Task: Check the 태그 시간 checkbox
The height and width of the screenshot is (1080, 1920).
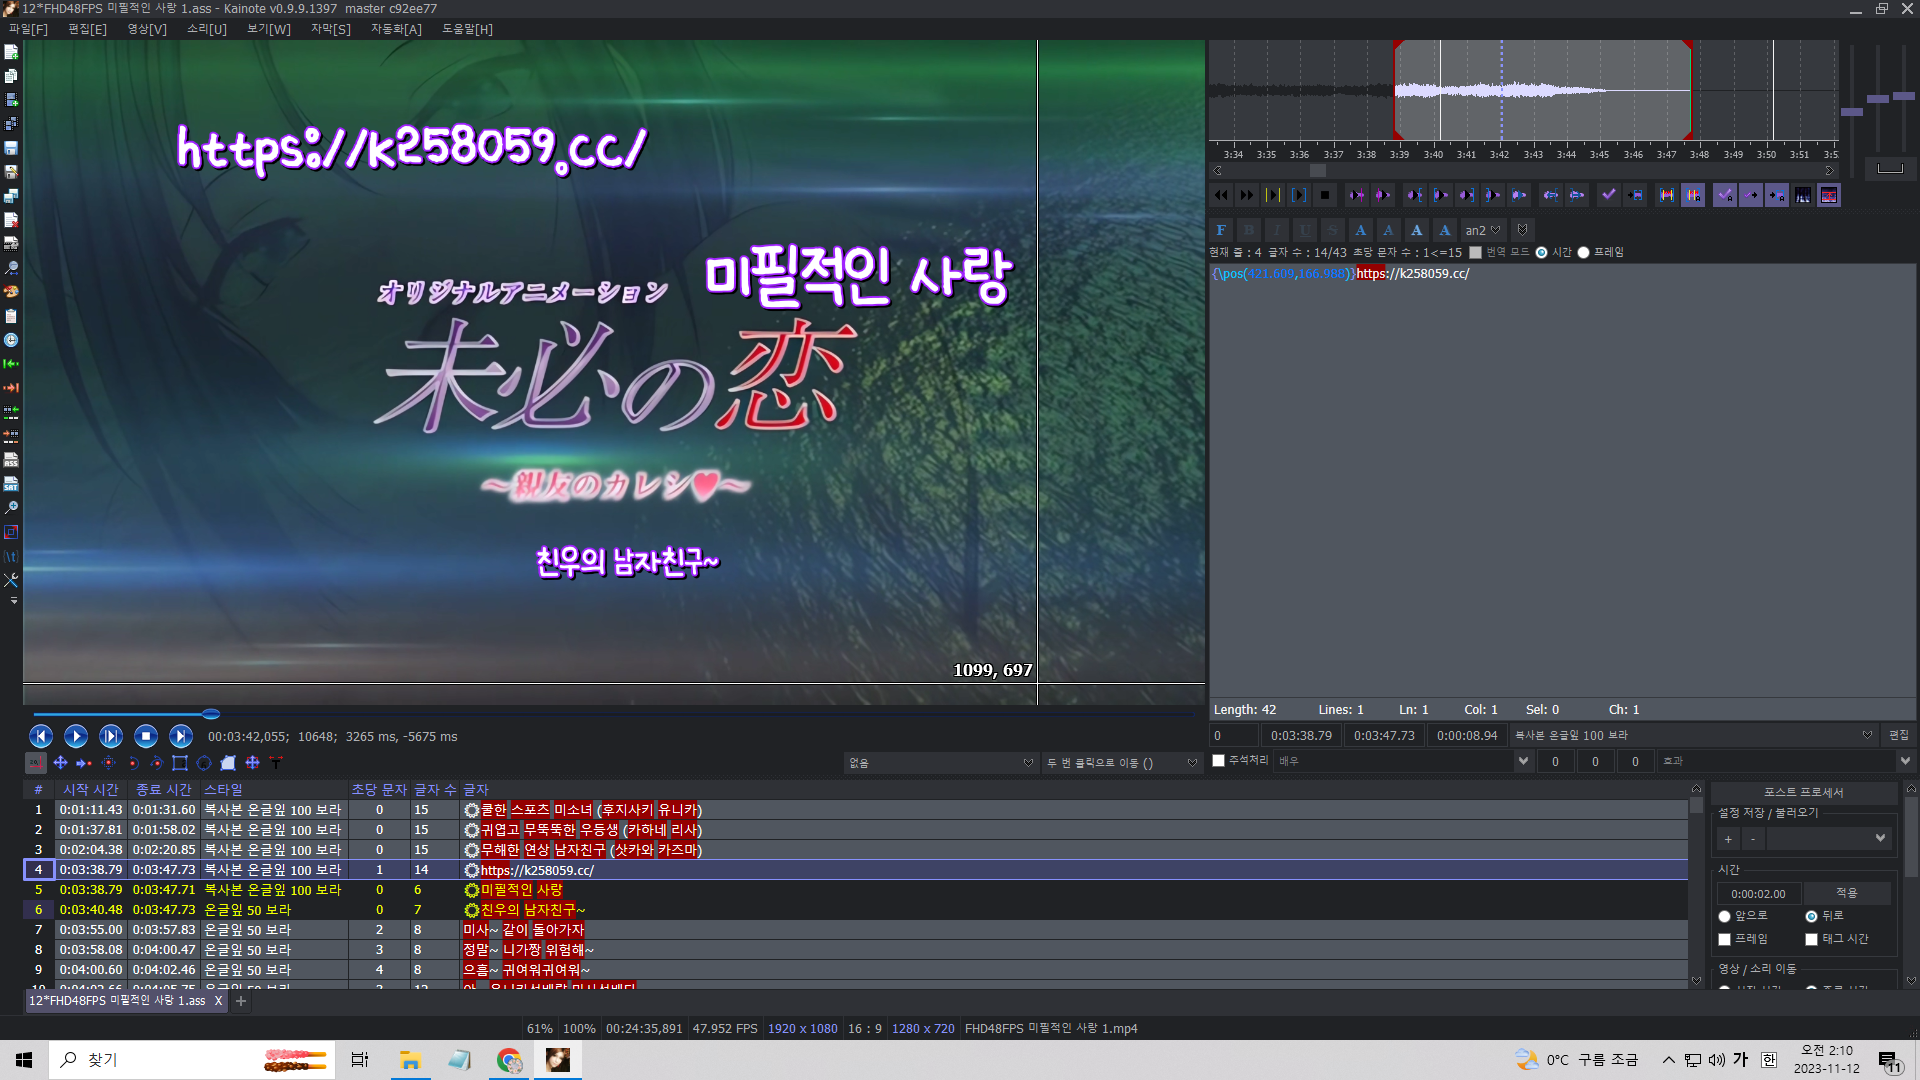Action: point(1811,939)
